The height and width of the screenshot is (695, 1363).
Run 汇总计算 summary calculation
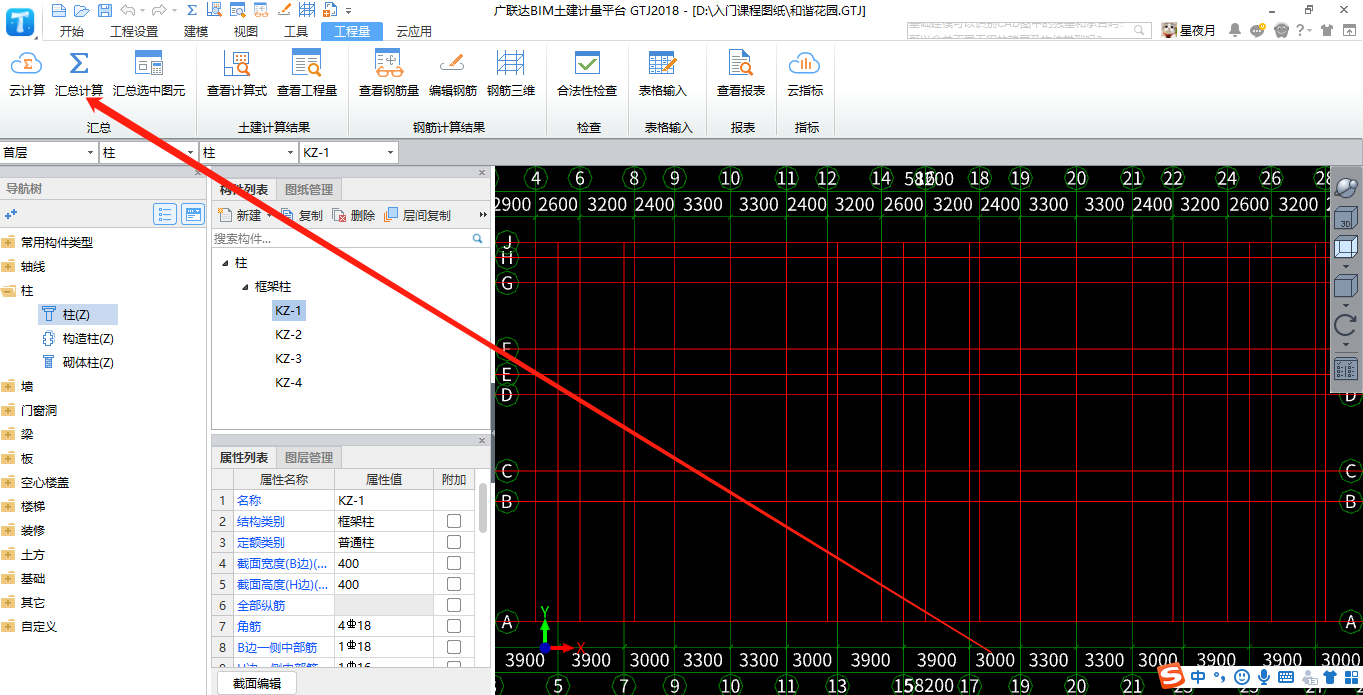[x=79, y=75]
